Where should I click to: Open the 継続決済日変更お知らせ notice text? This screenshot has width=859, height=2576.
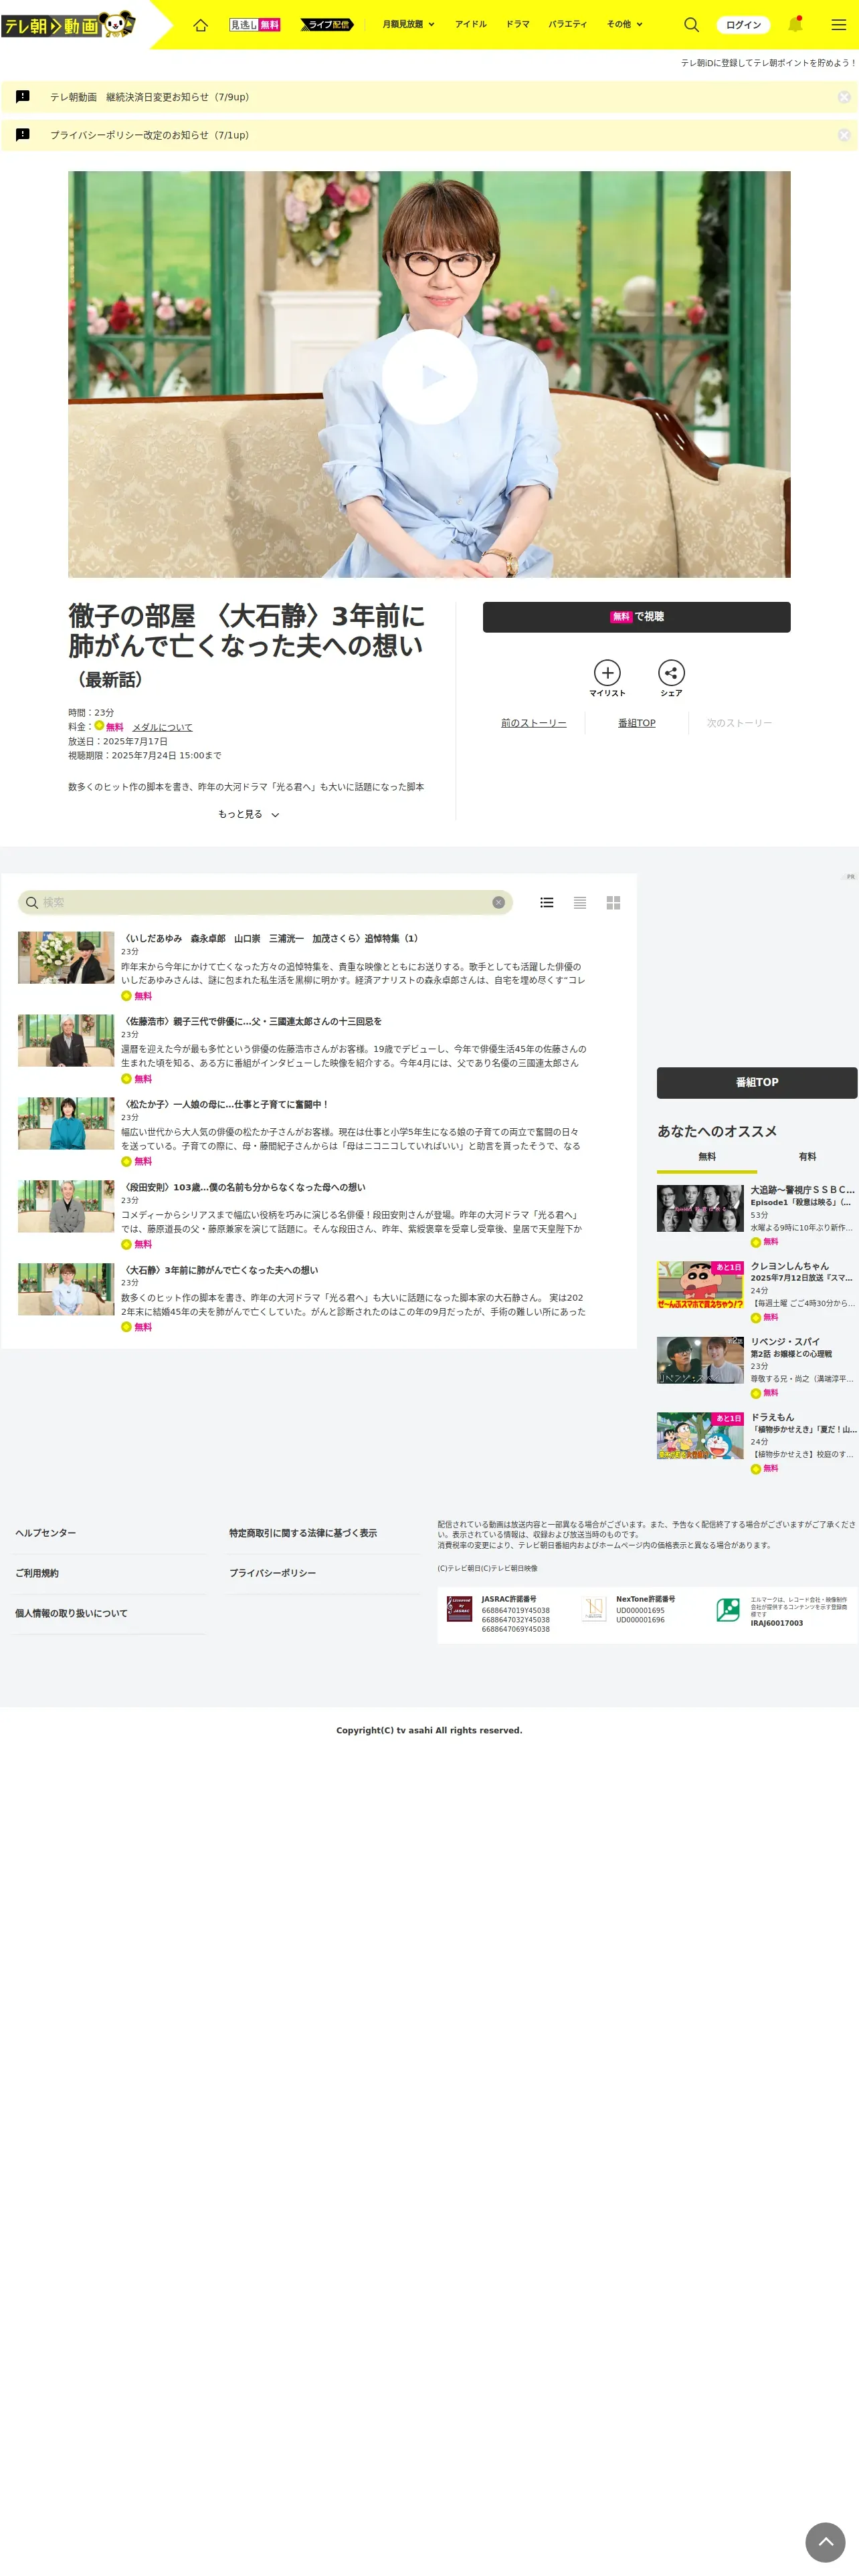[x=150, y=97]
